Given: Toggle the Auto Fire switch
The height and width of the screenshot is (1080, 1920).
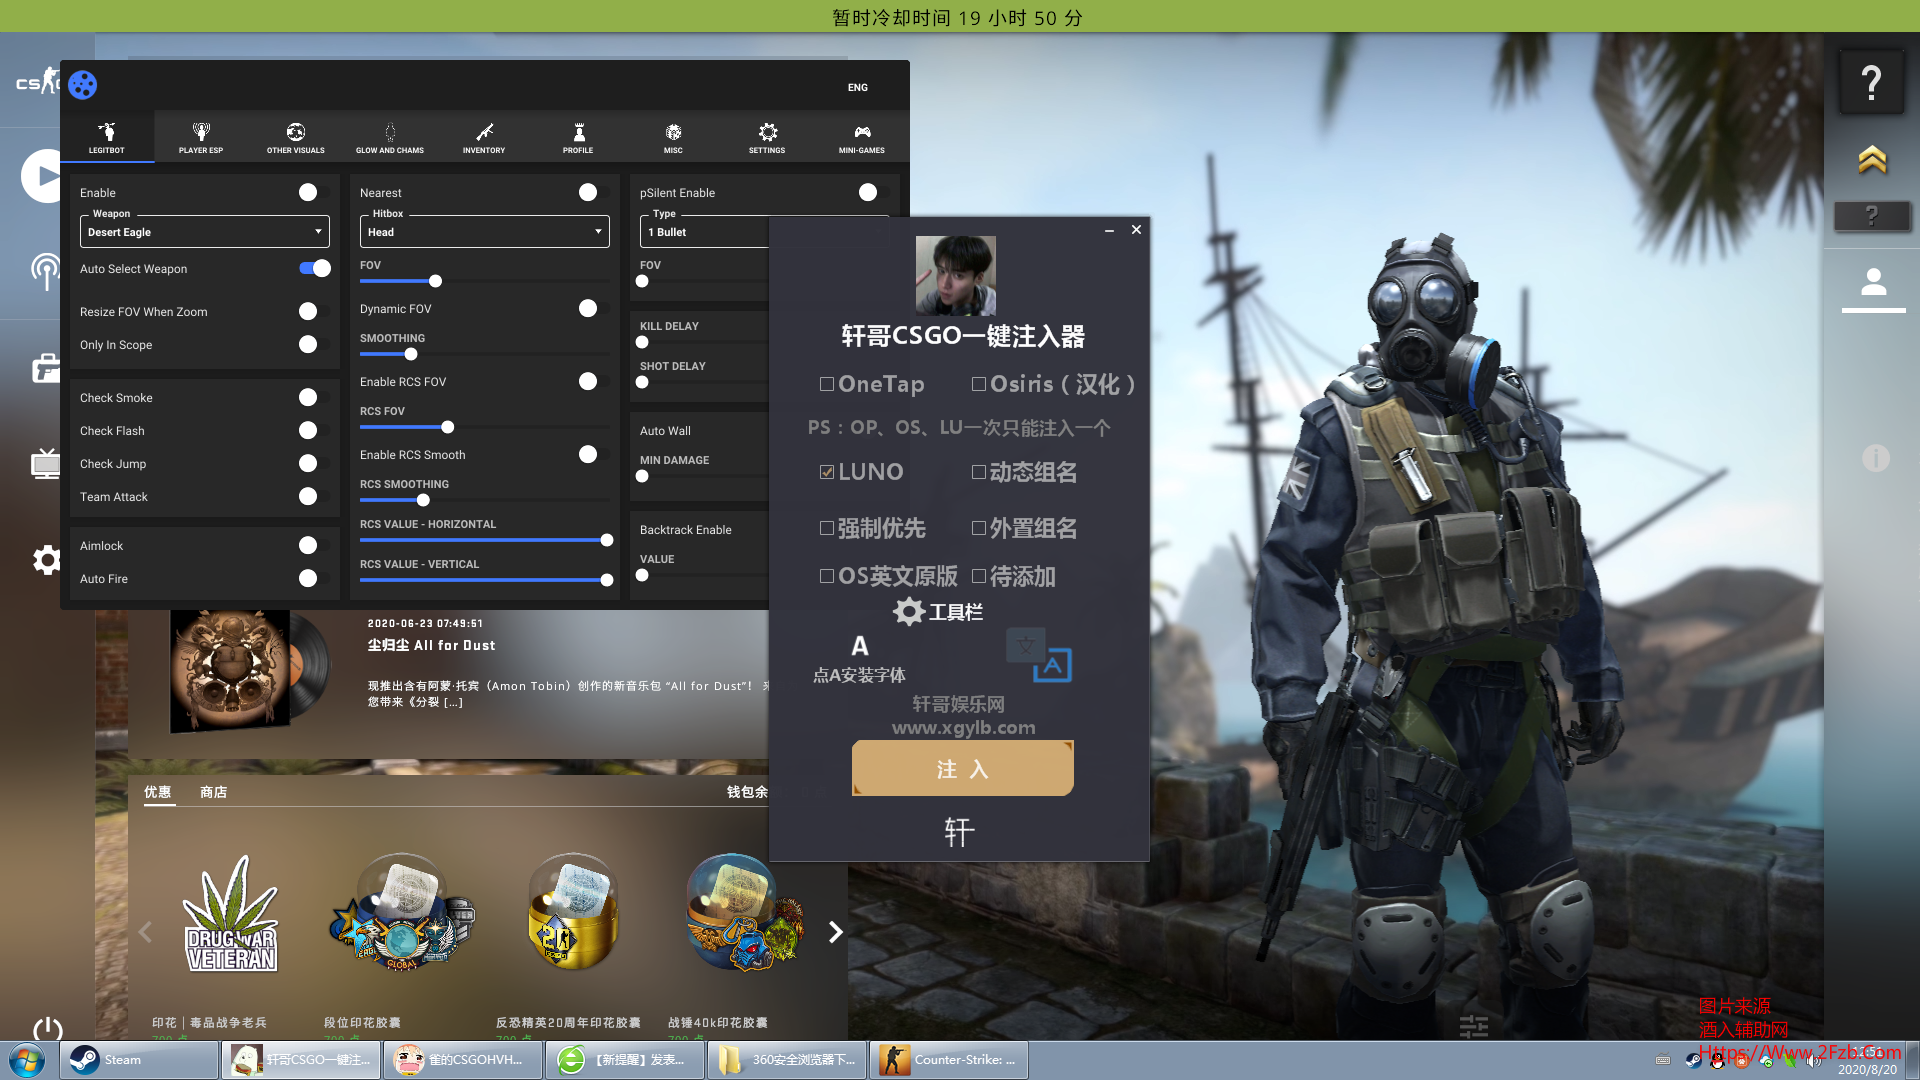Looking at the screenshot, I should point(314,579).
